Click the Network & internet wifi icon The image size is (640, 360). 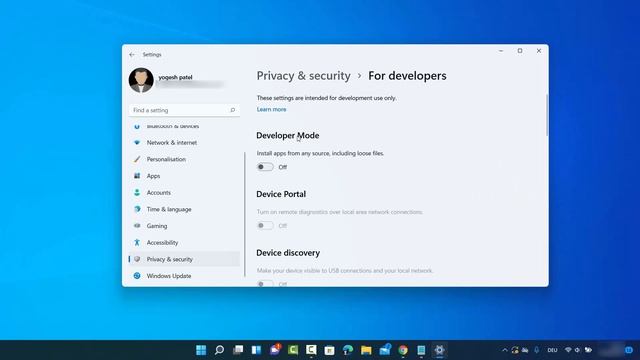point(137,142)
